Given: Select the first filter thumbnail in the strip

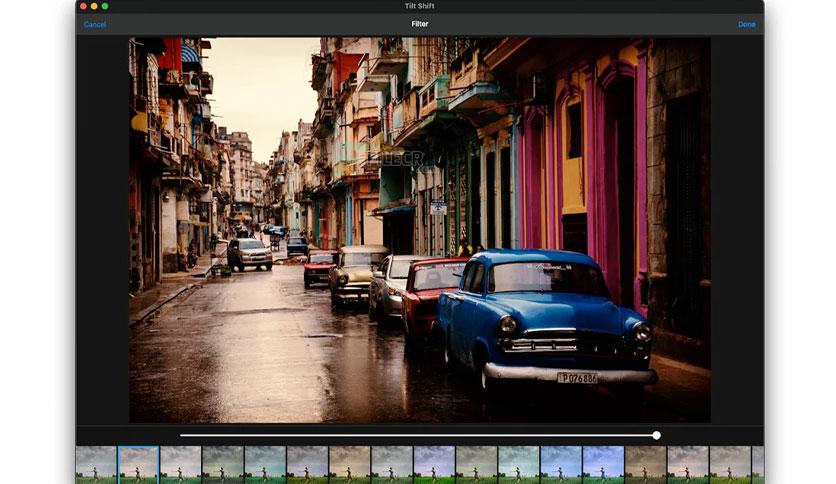Looking at the screenshot, I should 96,465.
